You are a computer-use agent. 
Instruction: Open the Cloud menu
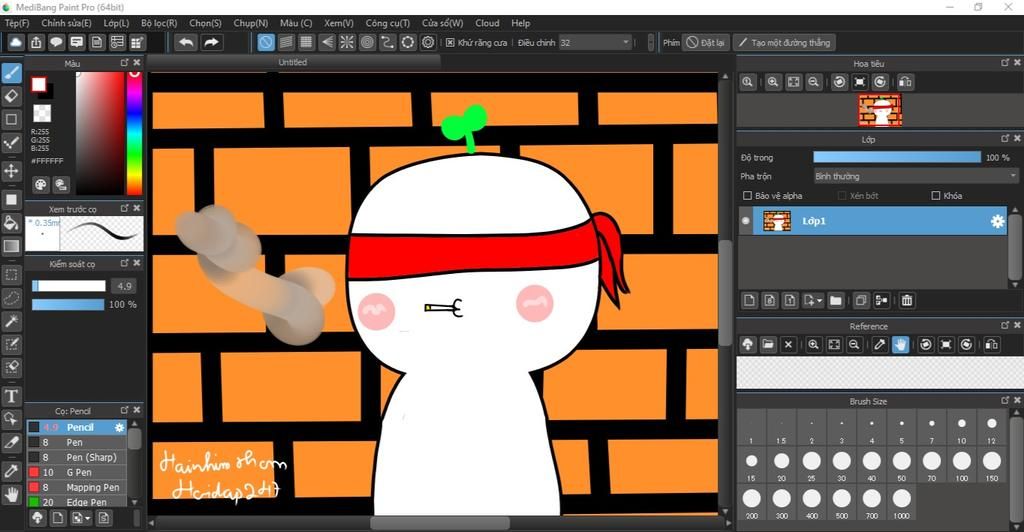point(487,23)
